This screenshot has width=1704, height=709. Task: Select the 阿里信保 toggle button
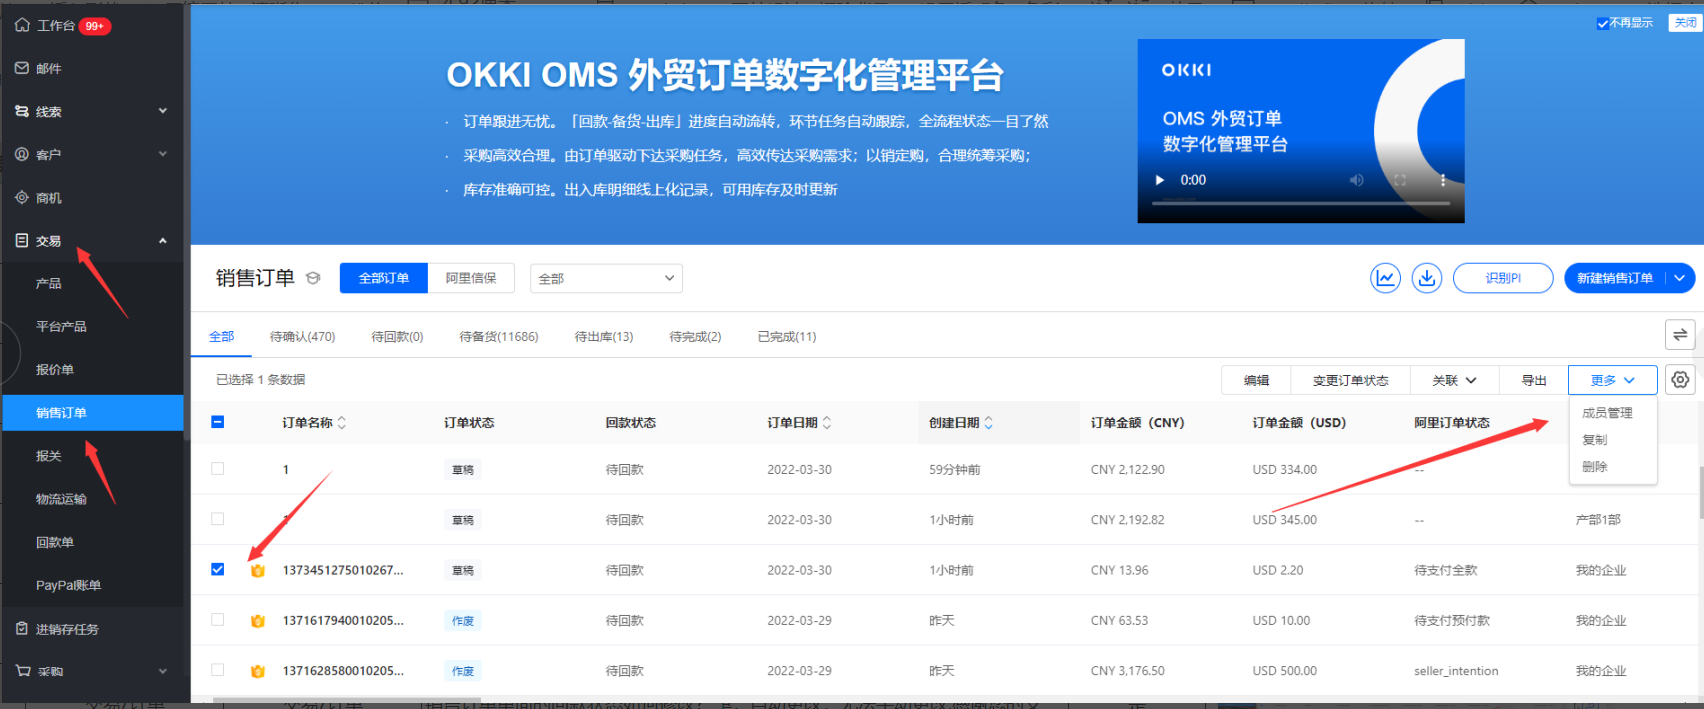471,278
